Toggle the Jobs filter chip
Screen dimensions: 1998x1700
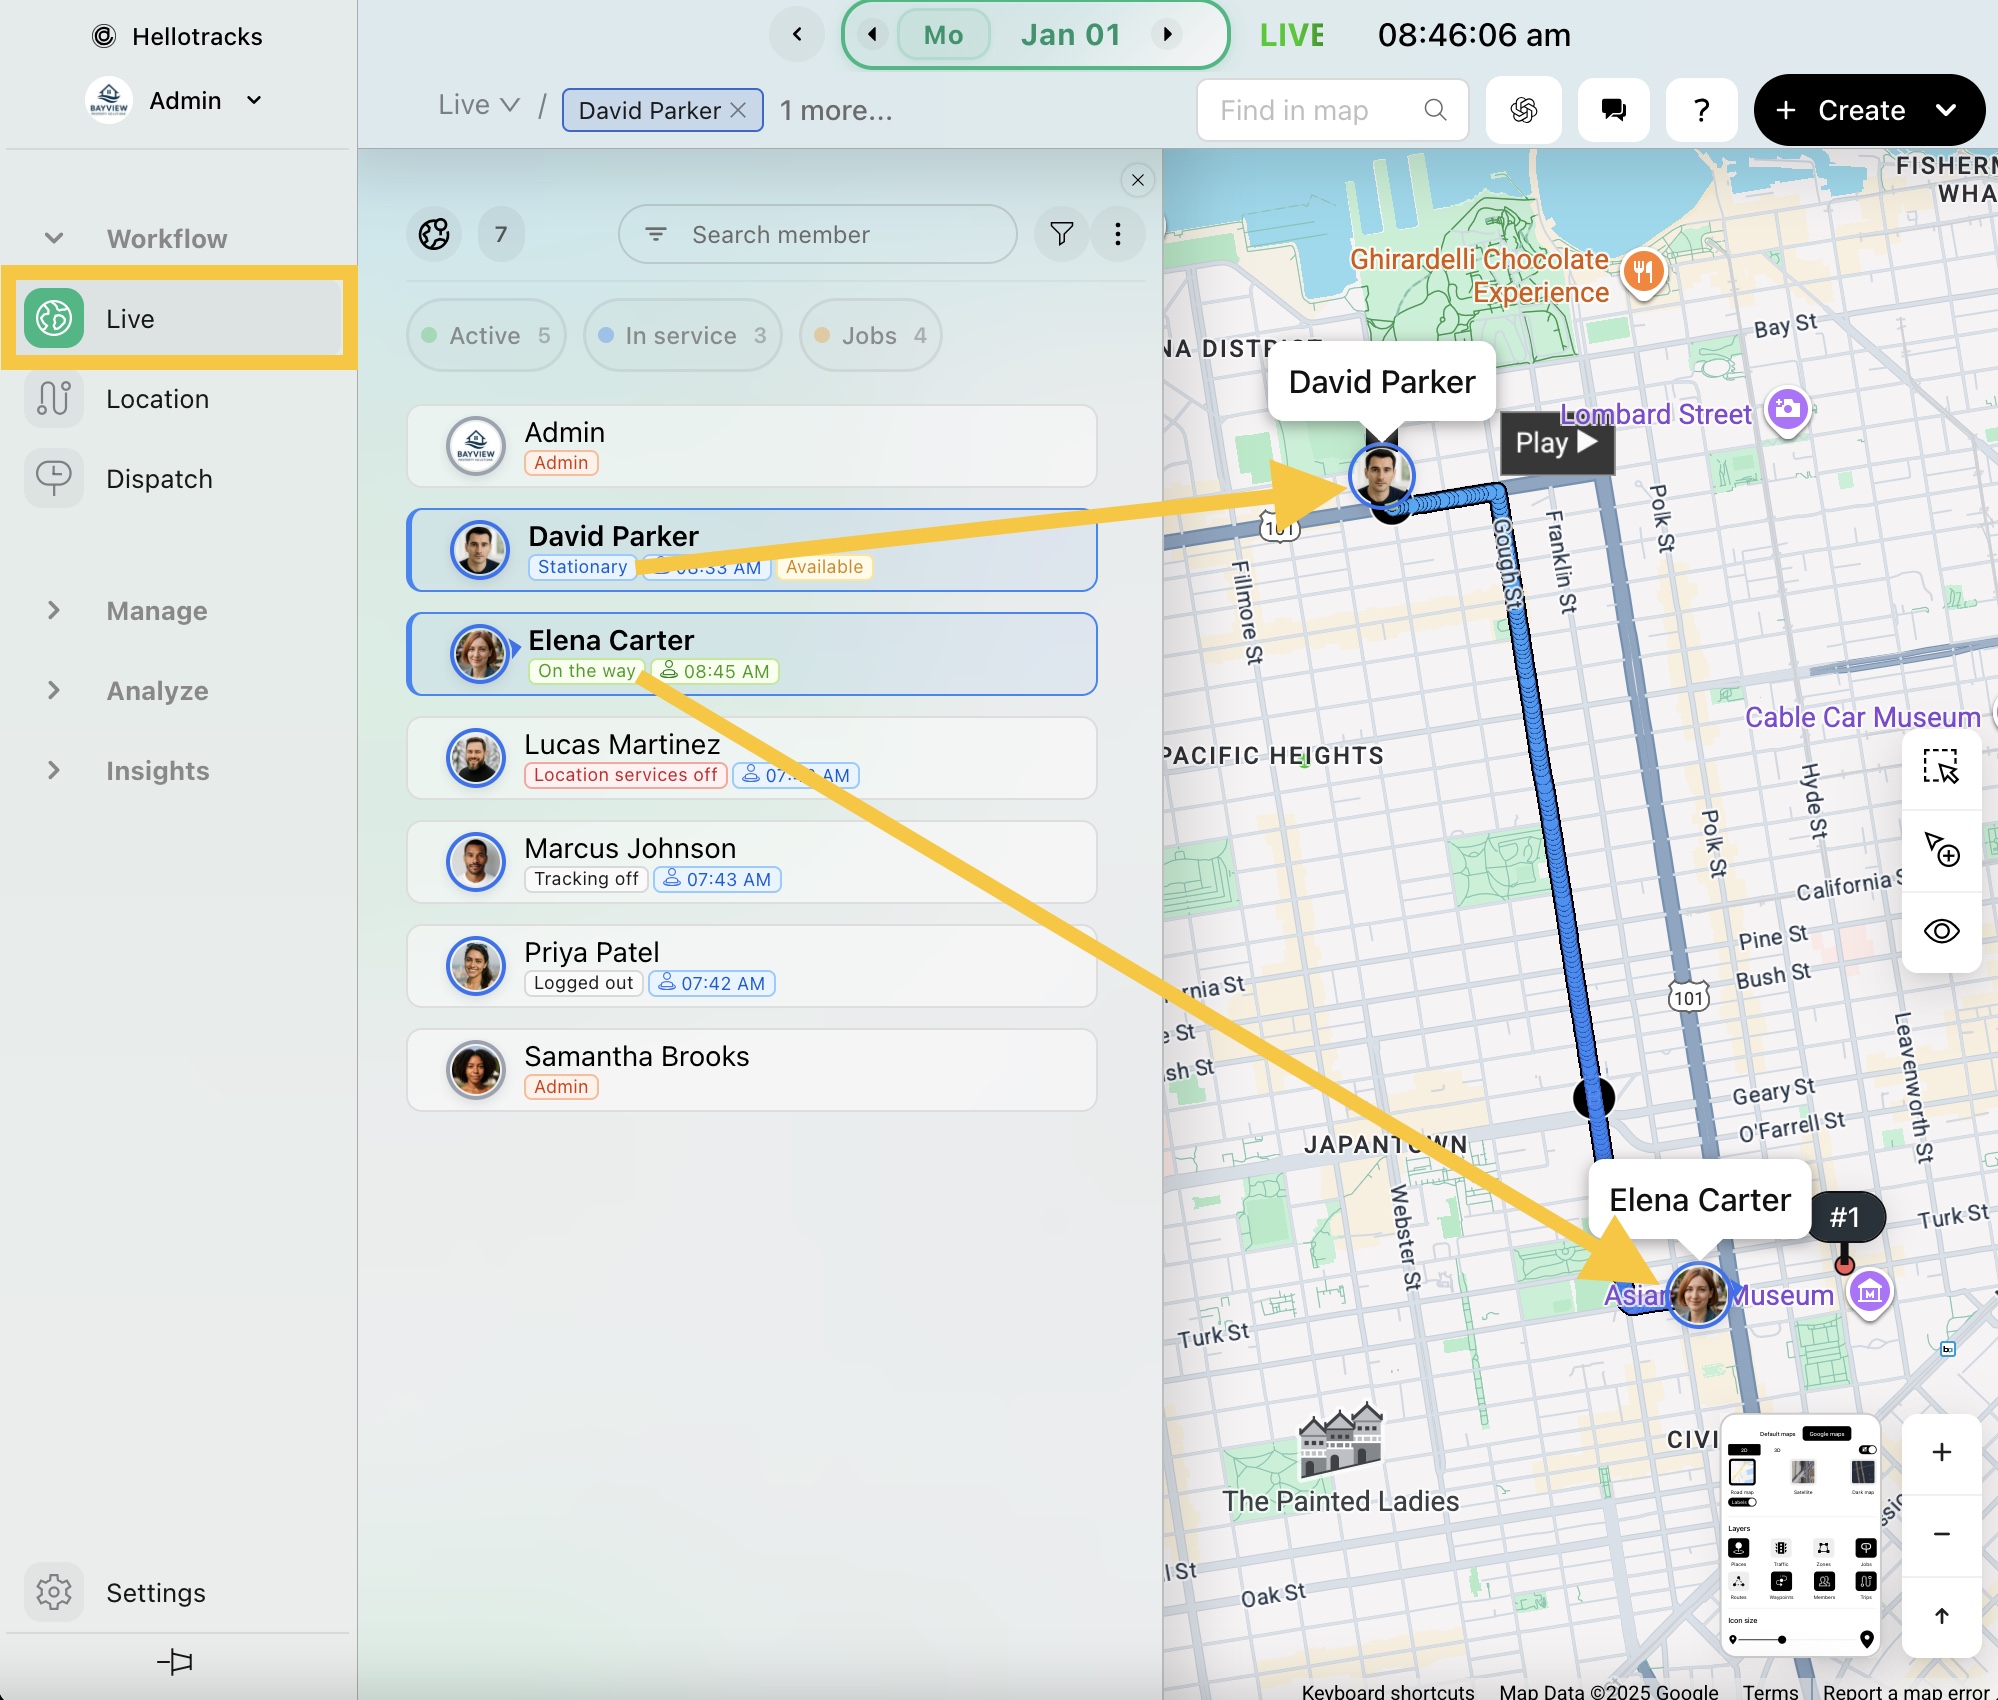[x=870, y=336]
